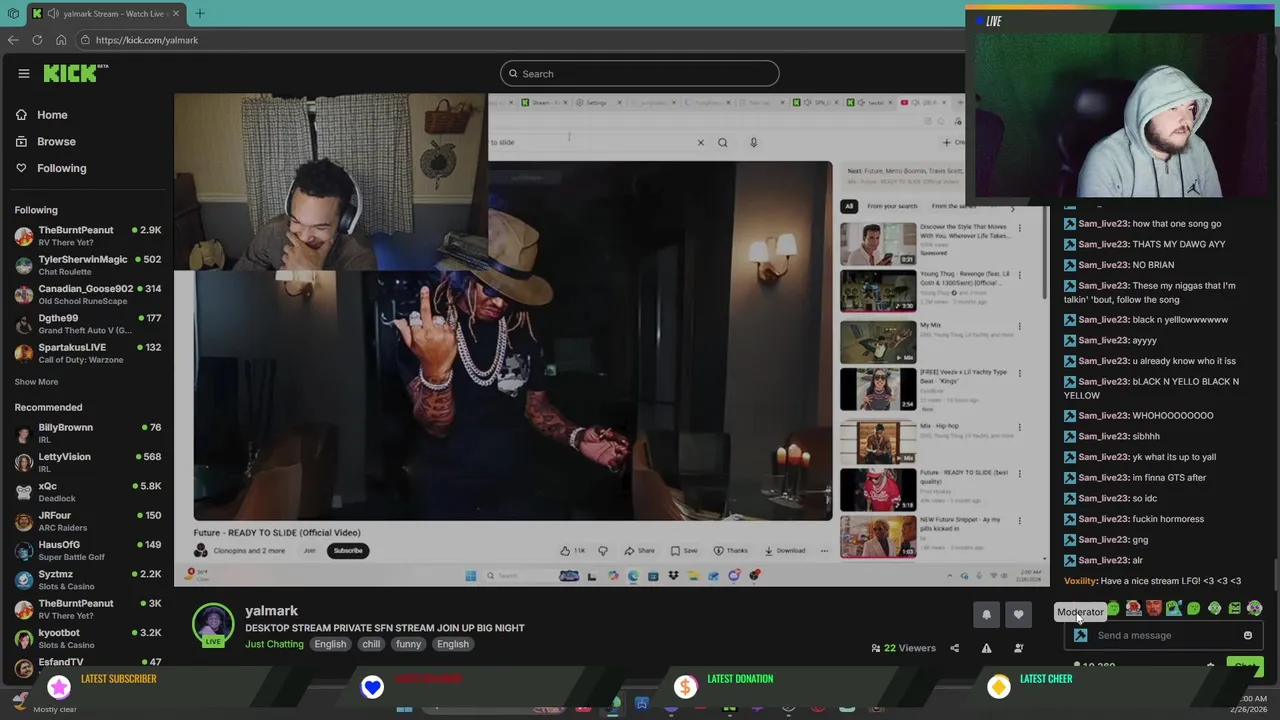Open JRFour recommended channel
The height and width of the screenshot is (720, 1280).
88,521
